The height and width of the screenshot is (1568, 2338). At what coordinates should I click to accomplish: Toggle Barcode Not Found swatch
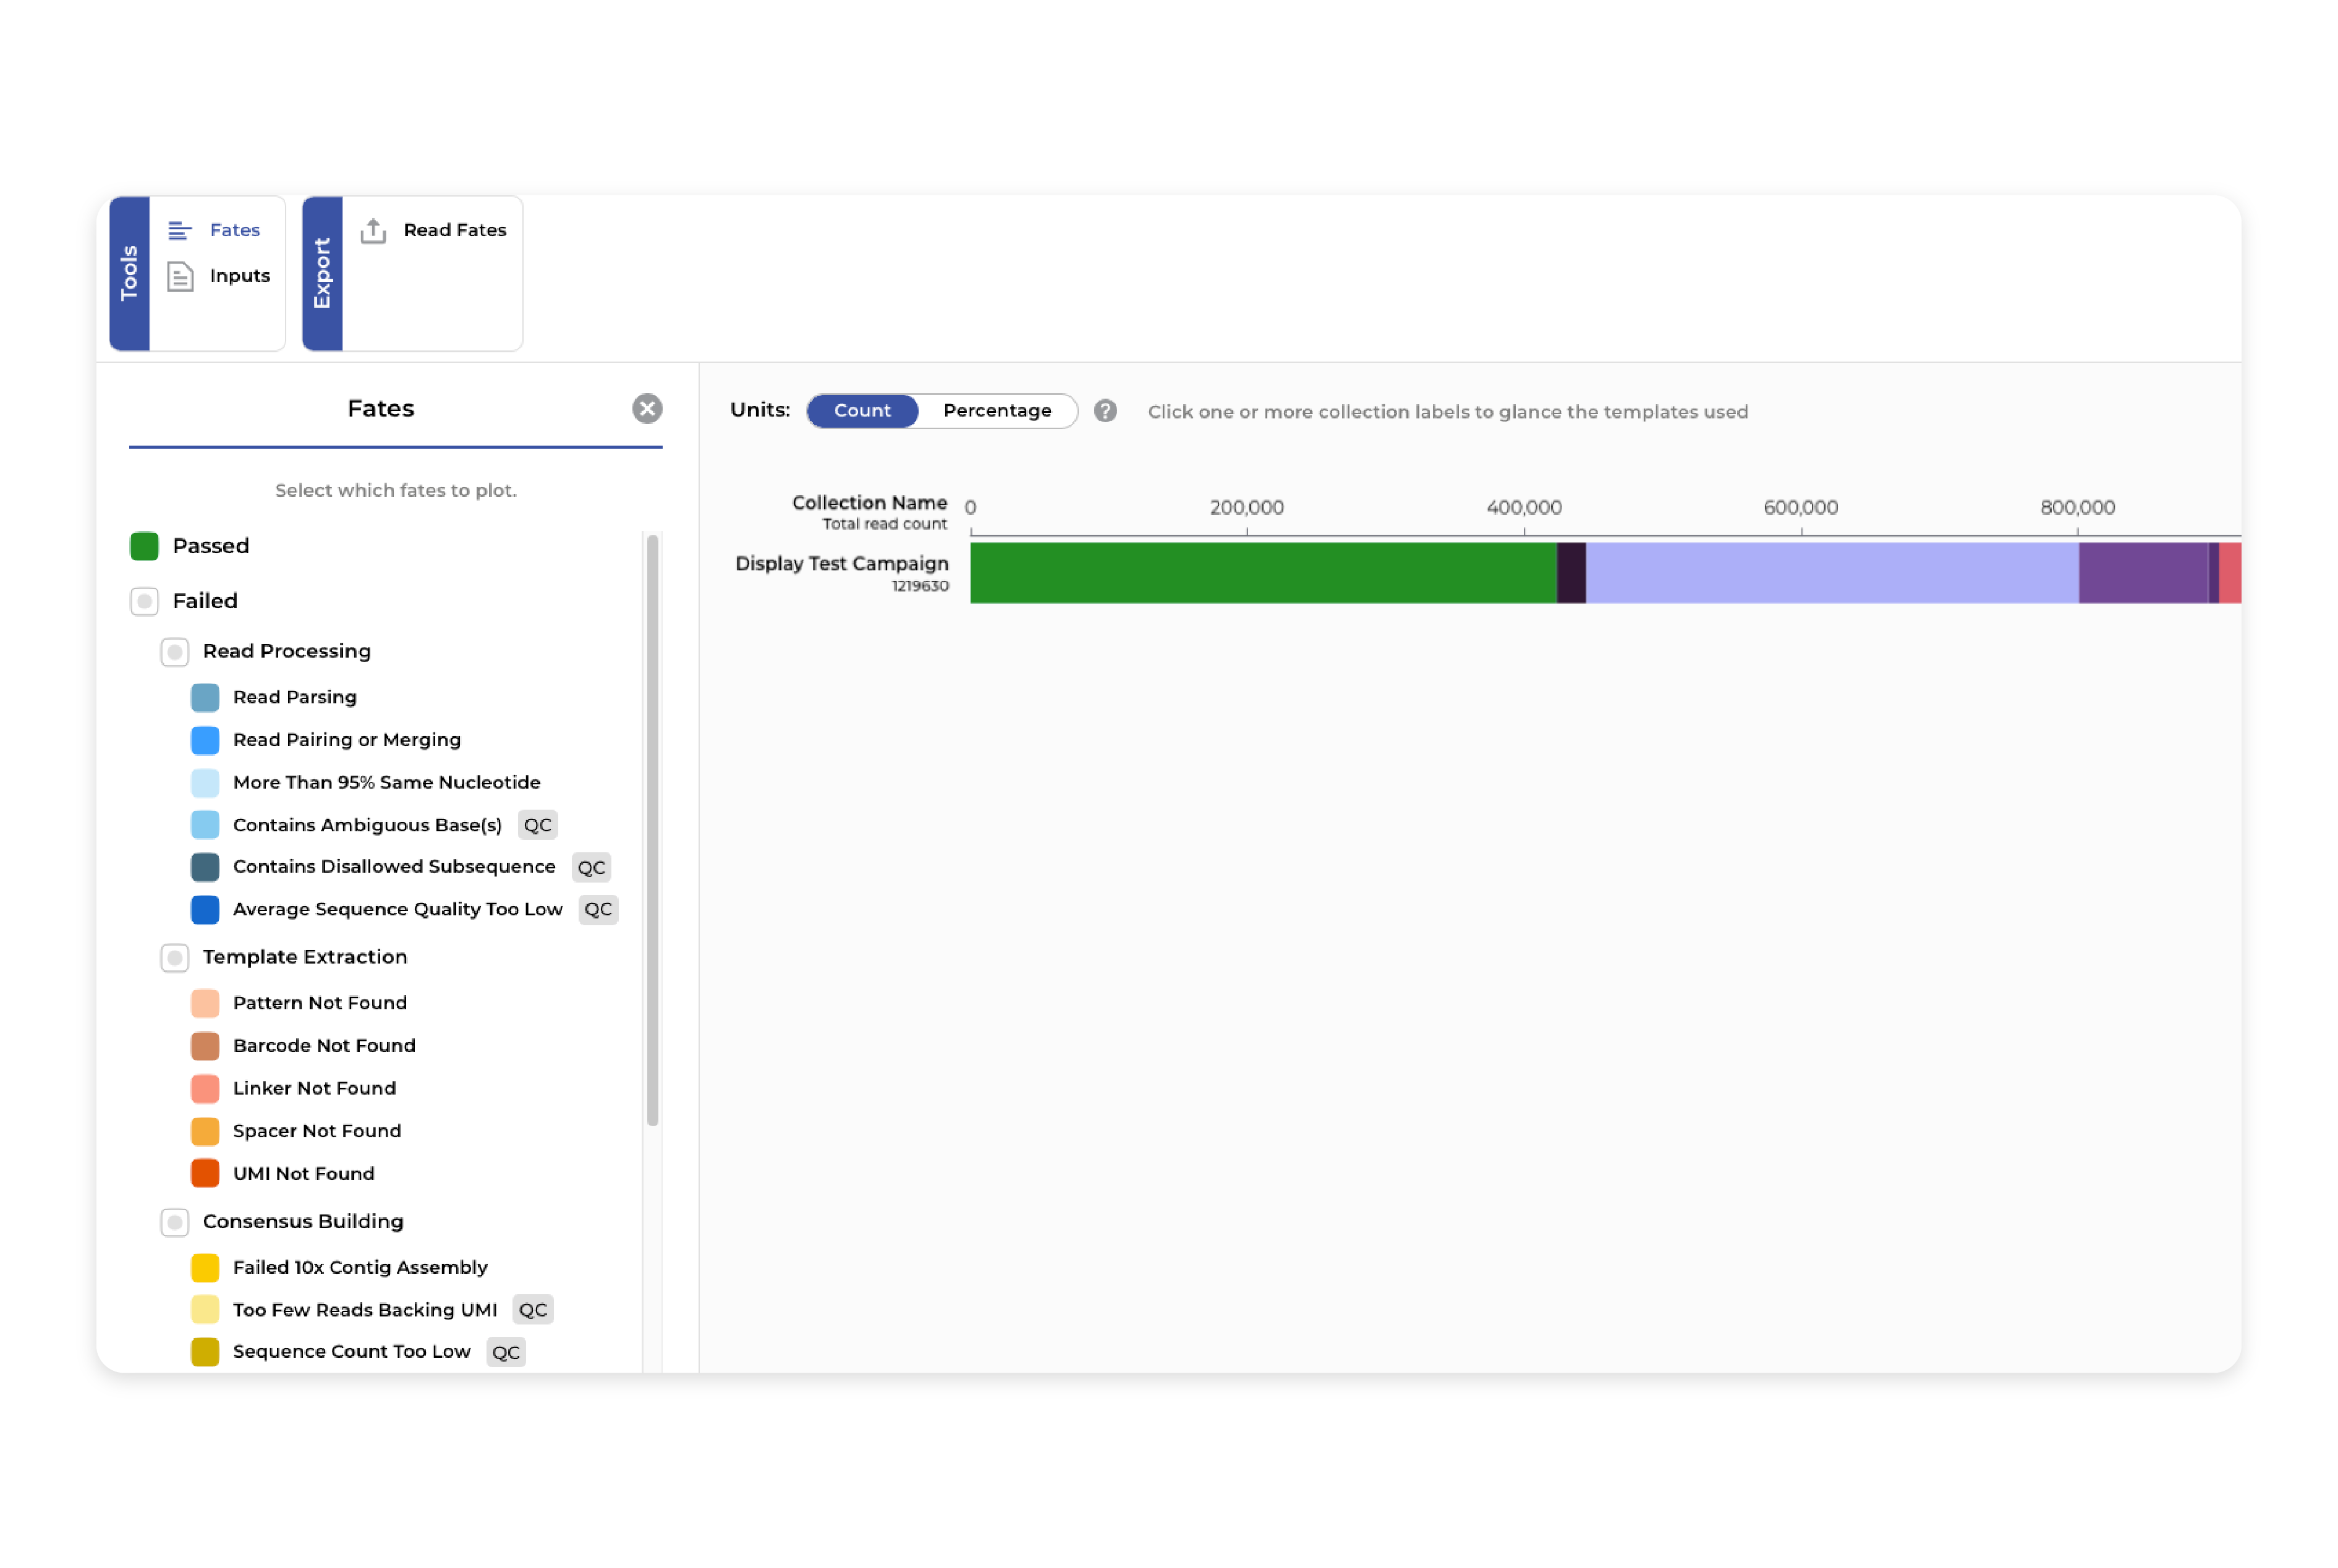point(205,1046)
